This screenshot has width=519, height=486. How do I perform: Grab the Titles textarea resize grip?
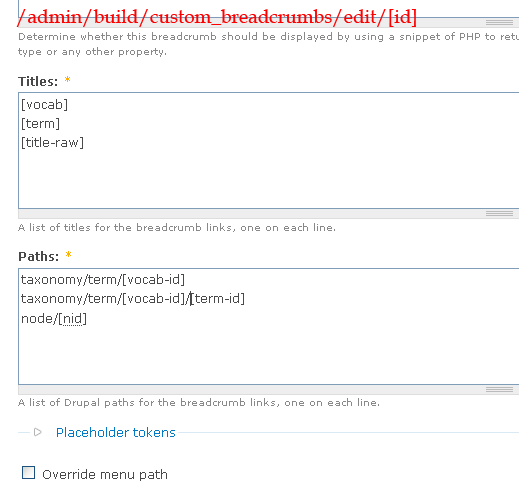pos(499,214)
